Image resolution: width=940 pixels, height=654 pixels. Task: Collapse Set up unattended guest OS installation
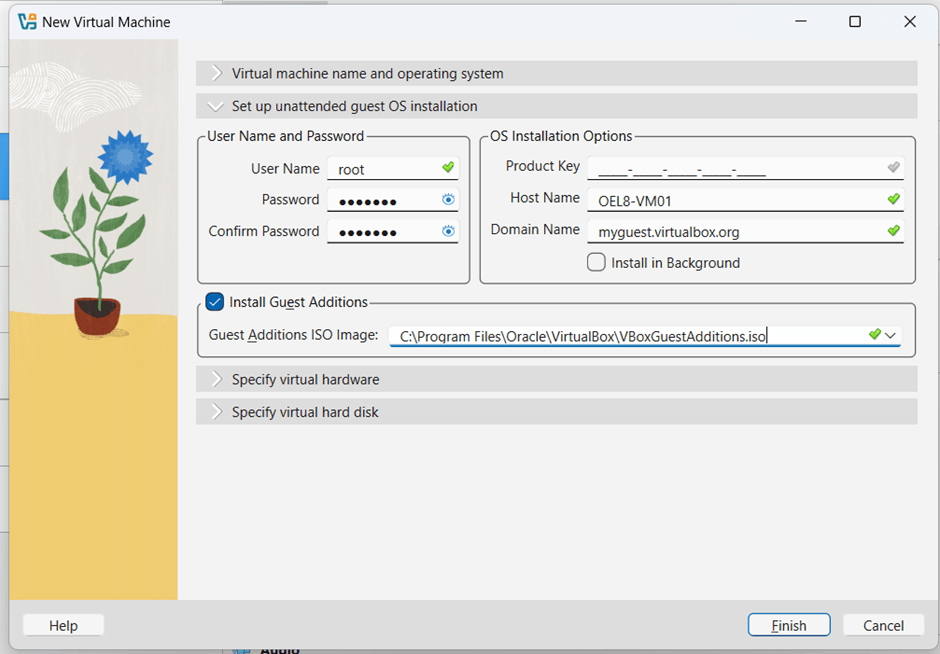coord(354,106)
